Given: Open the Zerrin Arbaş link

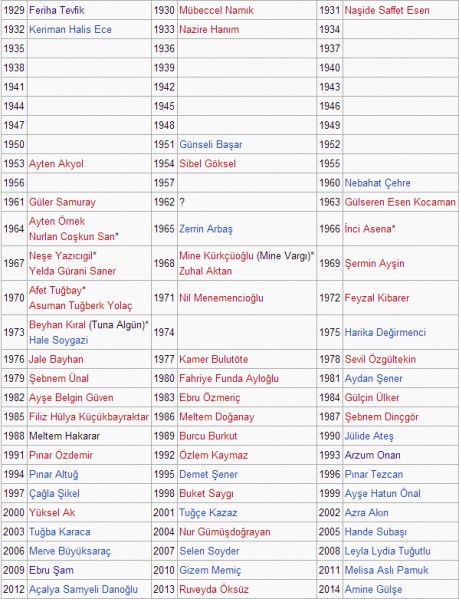Looking at the screenshot, I should pyautogui.click(x=205, y=229).
